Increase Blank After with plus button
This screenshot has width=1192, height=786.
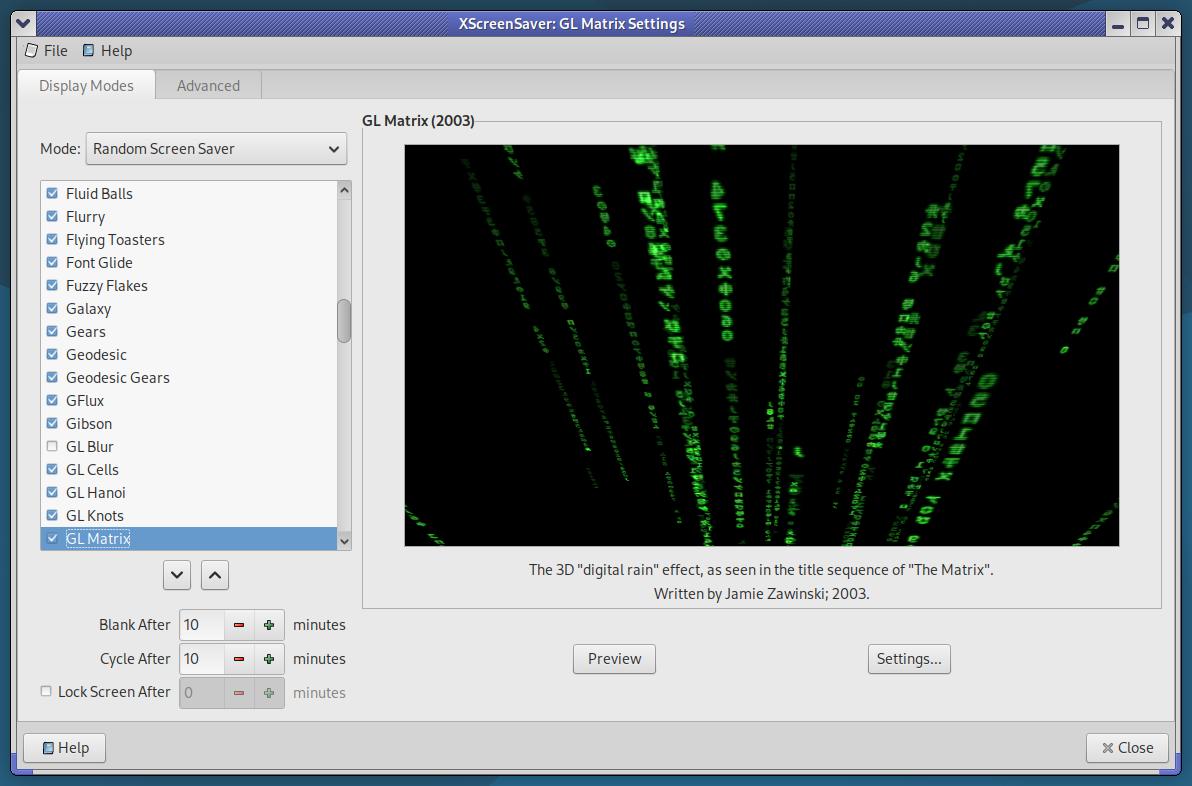(x=269, y=625)
